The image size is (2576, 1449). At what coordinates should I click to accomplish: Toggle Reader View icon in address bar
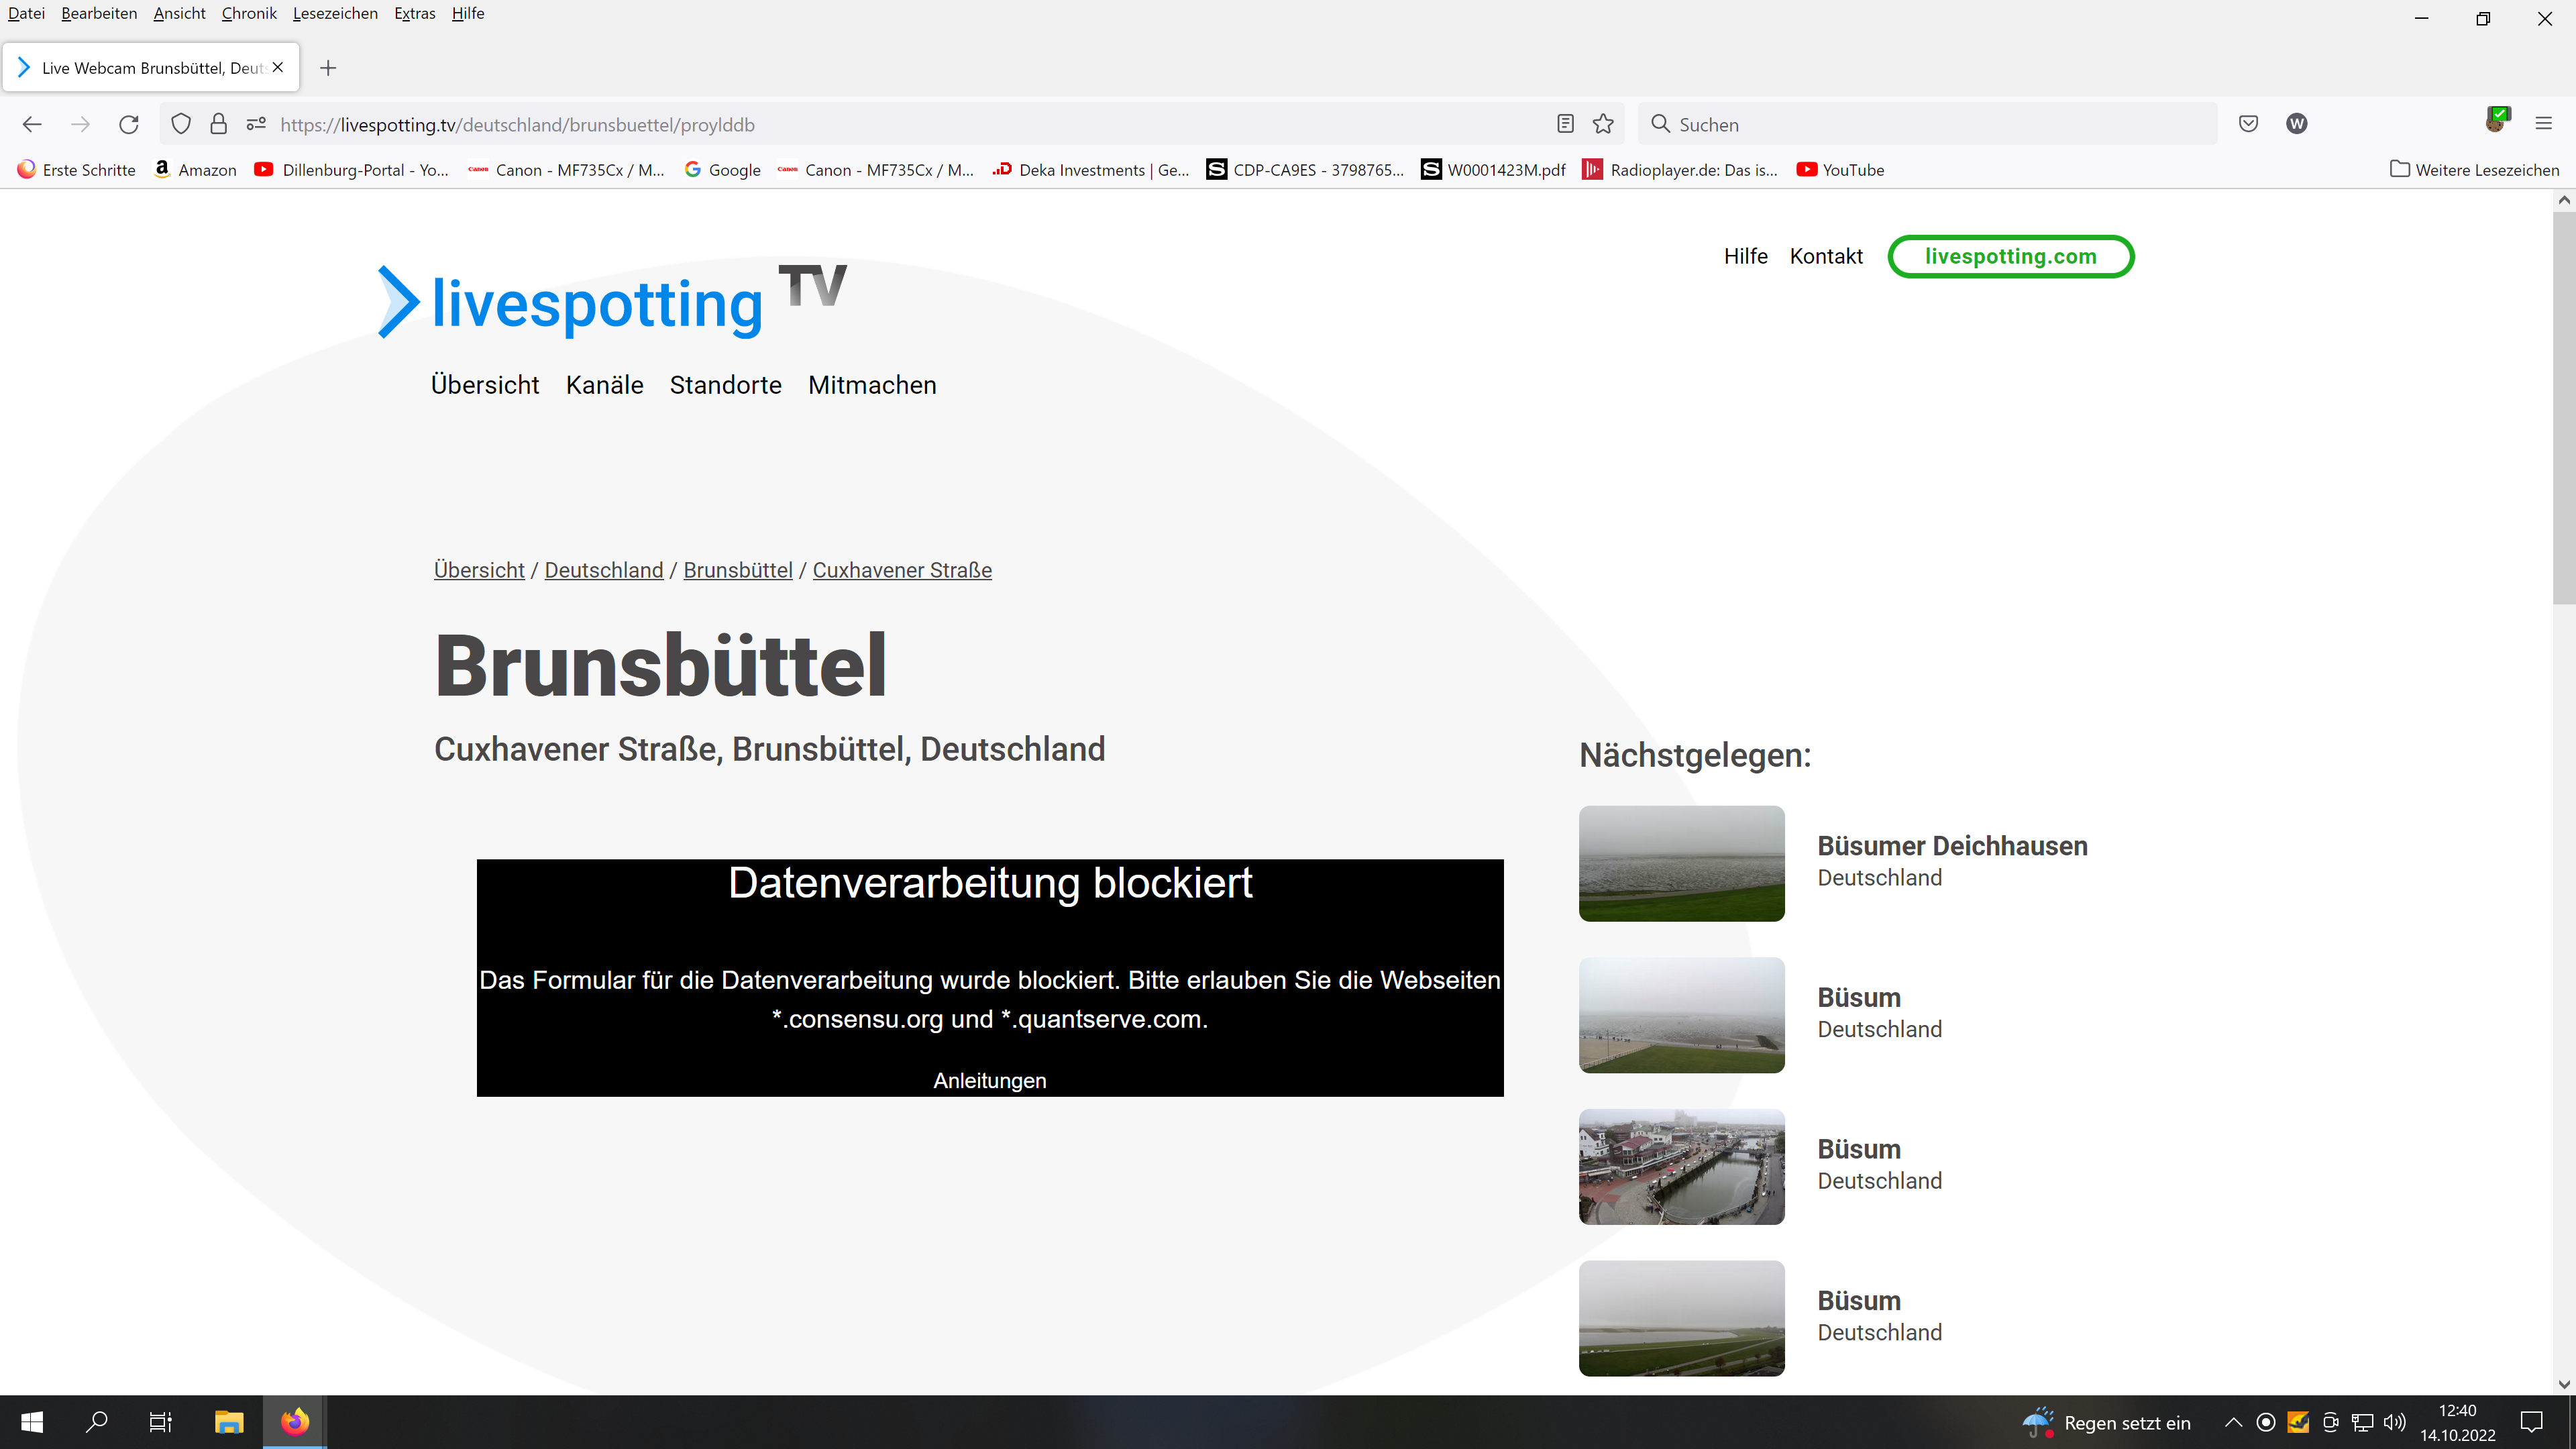pyautogui.click(x=1565, y=124)
